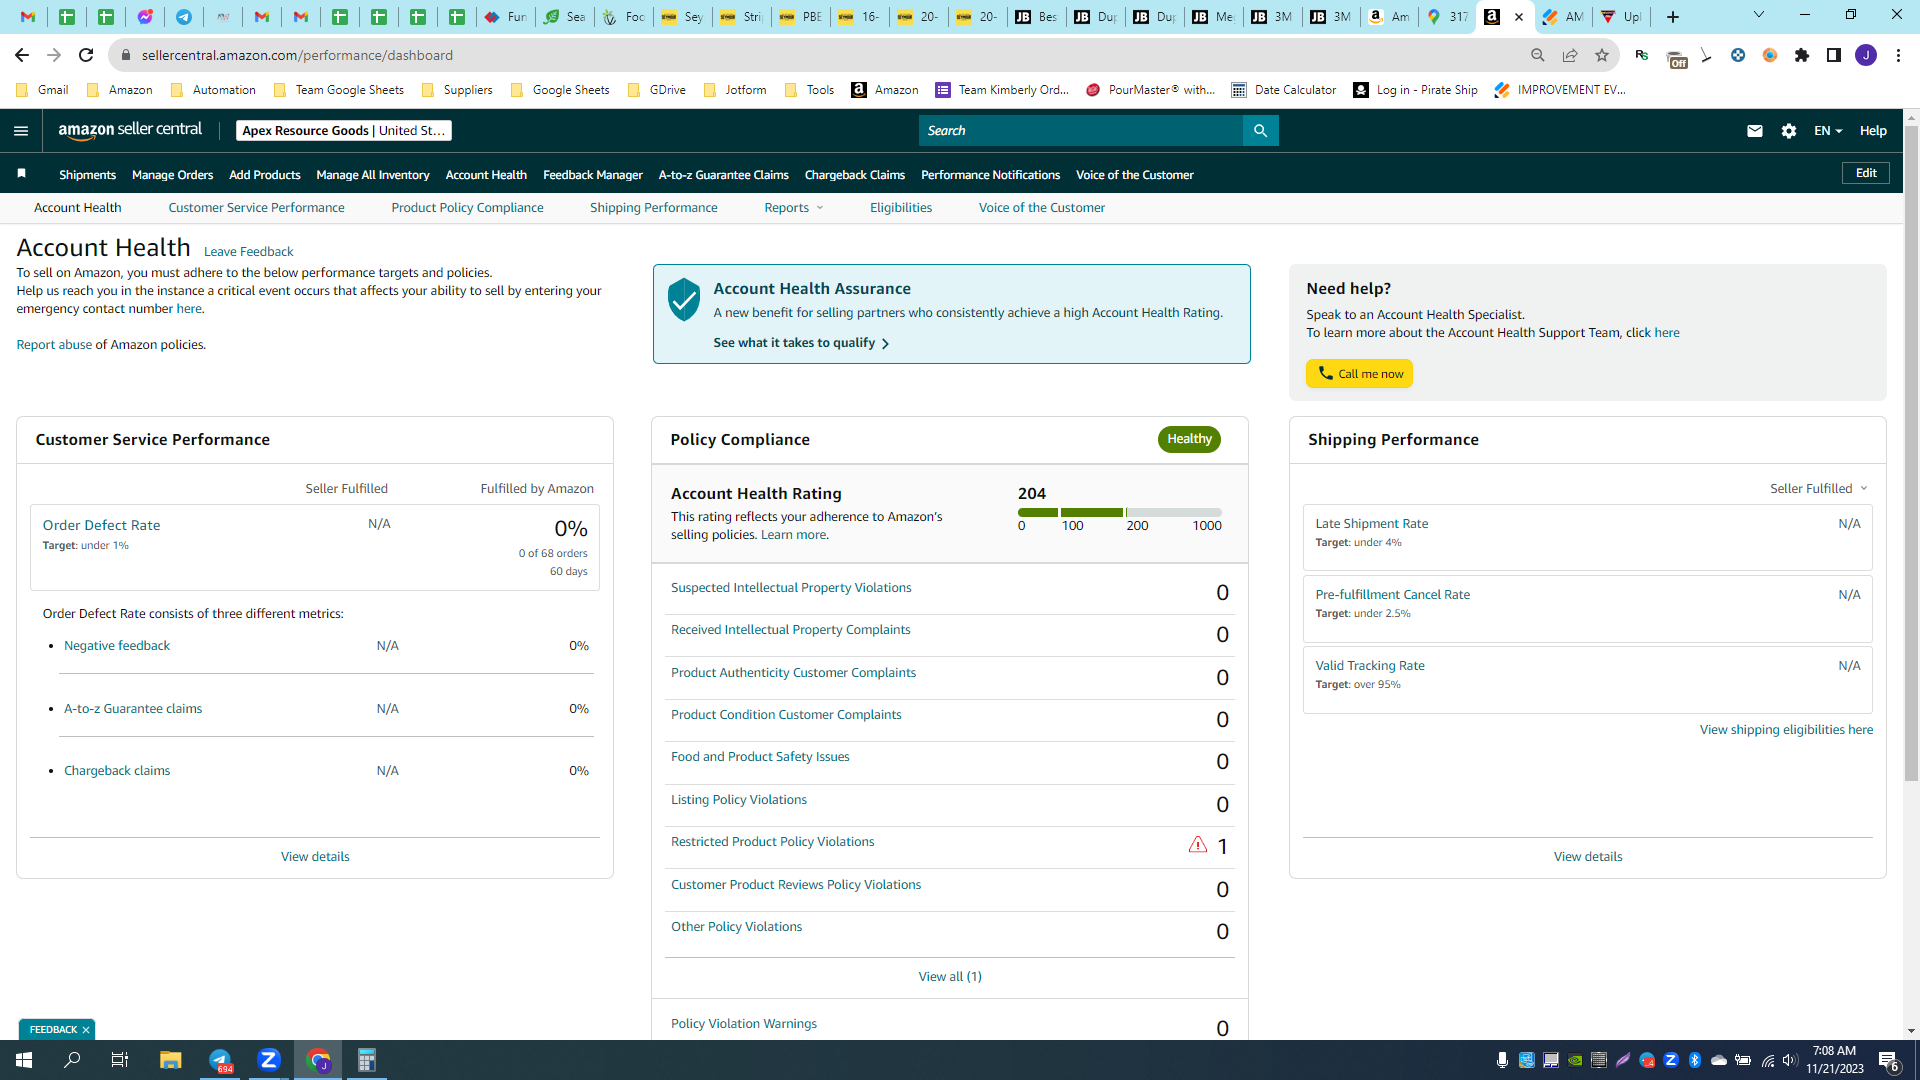The height and width of the screenshot is (1080, 1920).
Task: Open A-to-z Guarantee Claims in the top menu
Action: pos(723,175)
